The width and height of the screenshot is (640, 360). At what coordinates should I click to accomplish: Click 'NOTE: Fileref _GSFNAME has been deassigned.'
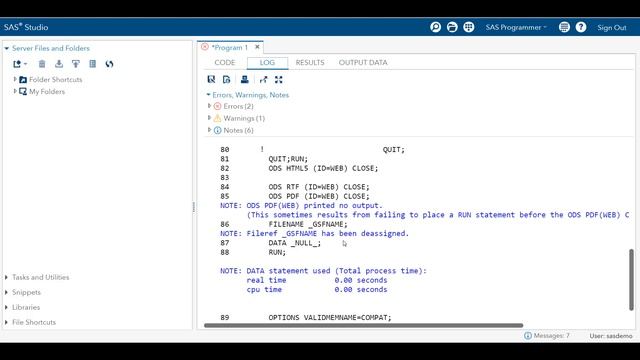point(314,233)
